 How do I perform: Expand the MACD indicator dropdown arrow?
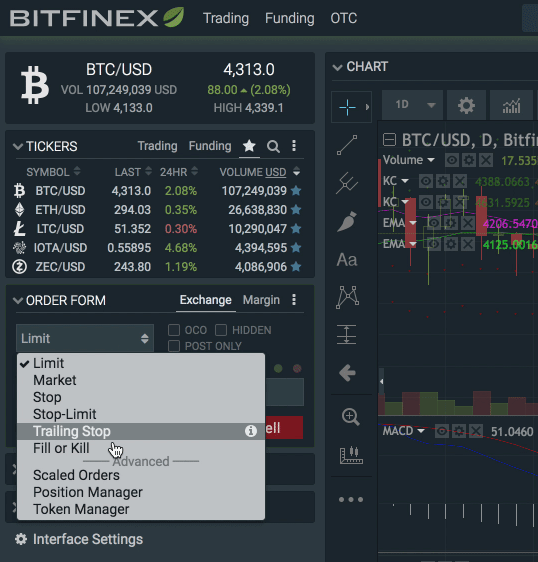421,431
